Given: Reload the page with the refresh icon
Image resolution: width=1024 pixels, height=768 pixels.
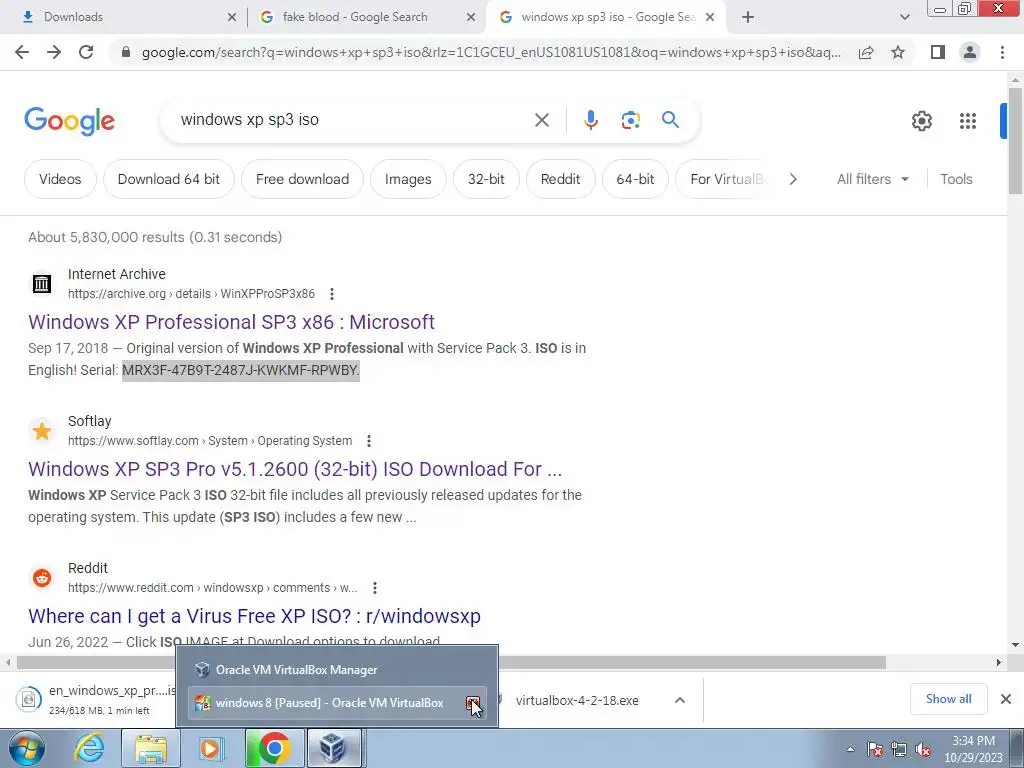Looking at the screenshot, I should point(86,52).
